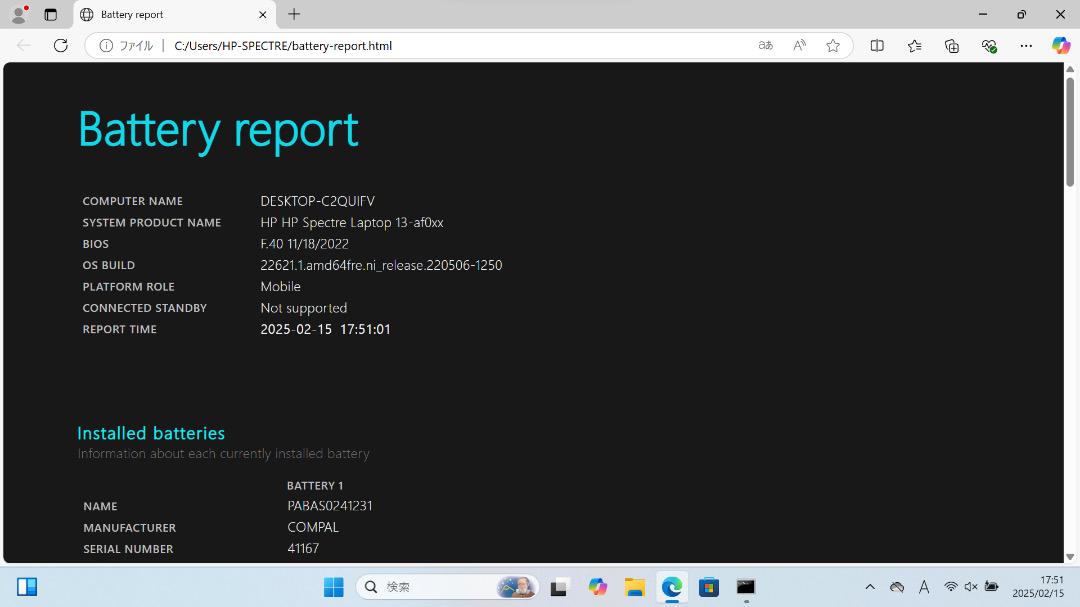Open the Favorites list icon

(x=914, y=45)
